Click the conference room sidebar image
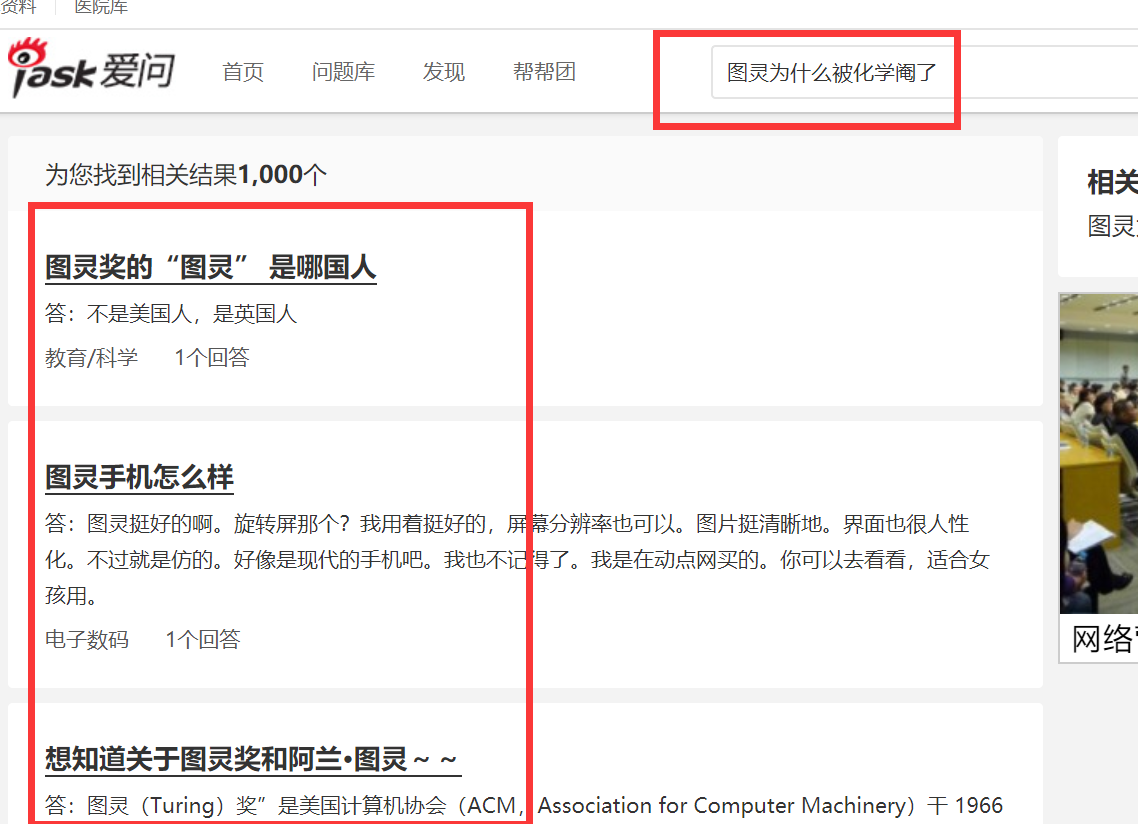 [x=1099, y=454]
